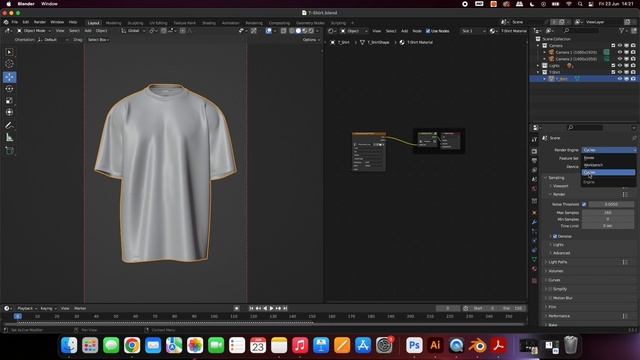Expand the Film panel
Image resolution: width=640 pixels, height=360 pixels.
(x=552, y=307)
